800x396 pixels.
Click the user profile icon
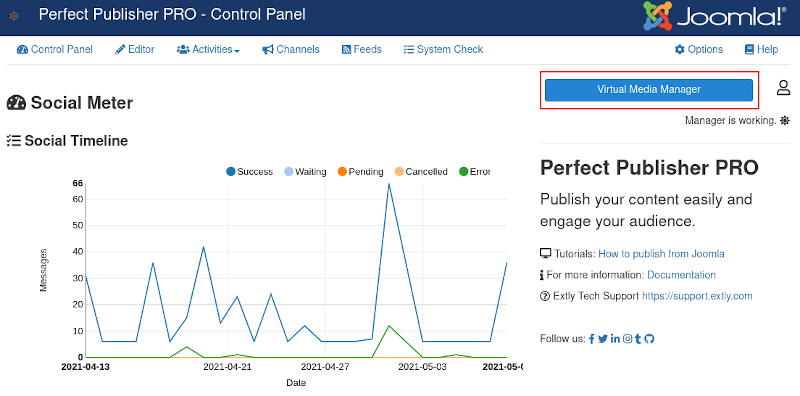(783, 88)
